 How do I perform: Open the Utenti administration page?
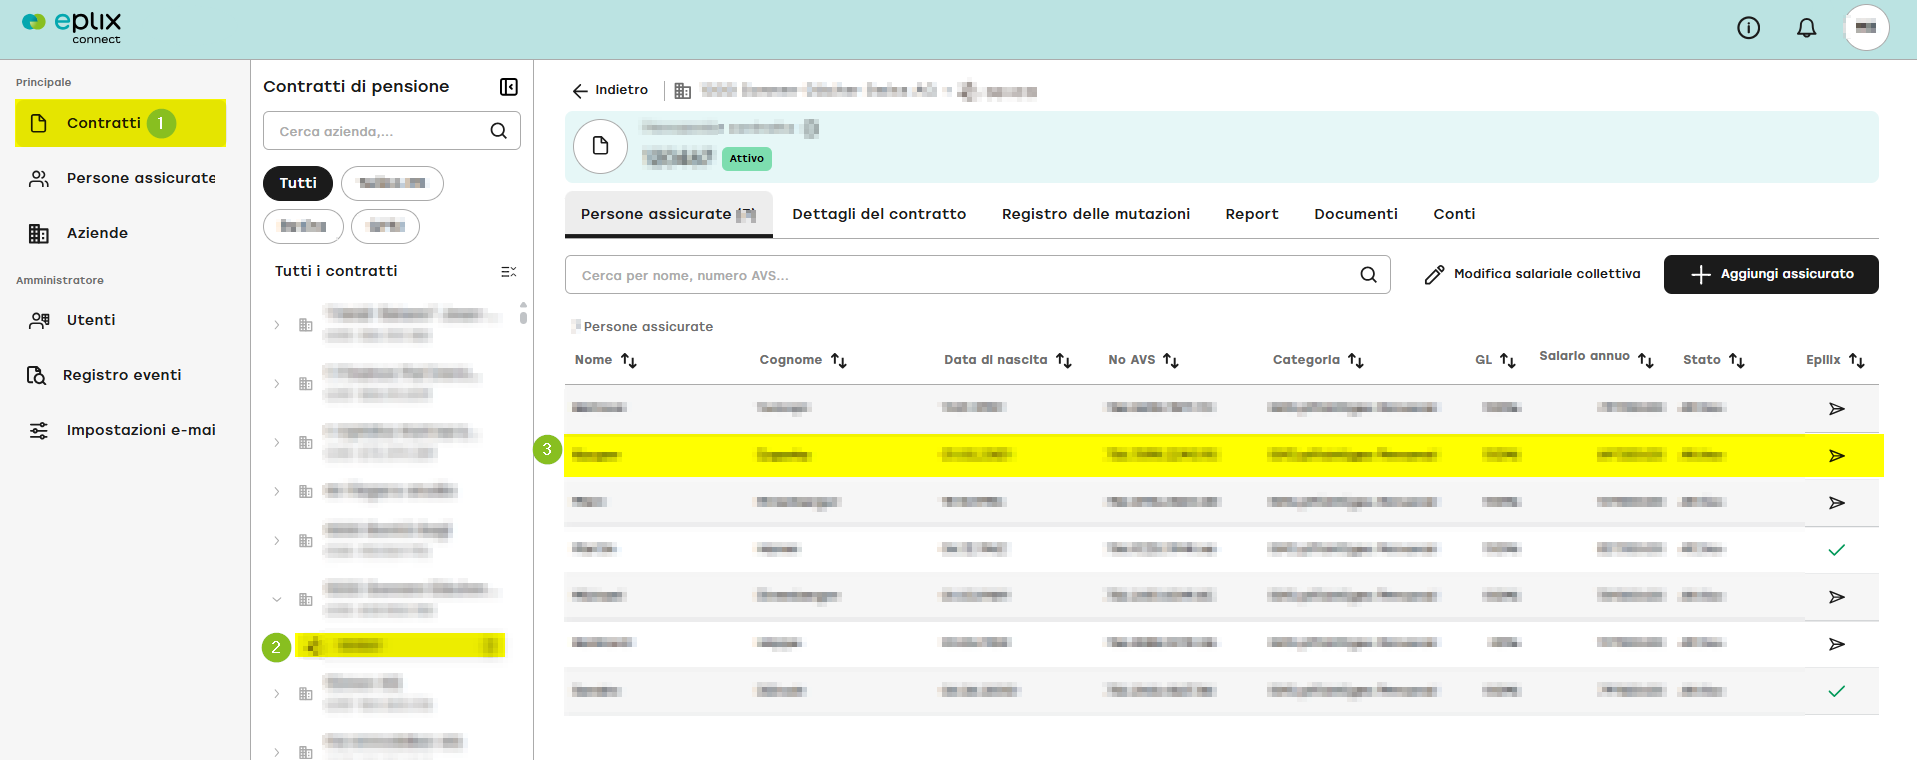click(121, 320)
